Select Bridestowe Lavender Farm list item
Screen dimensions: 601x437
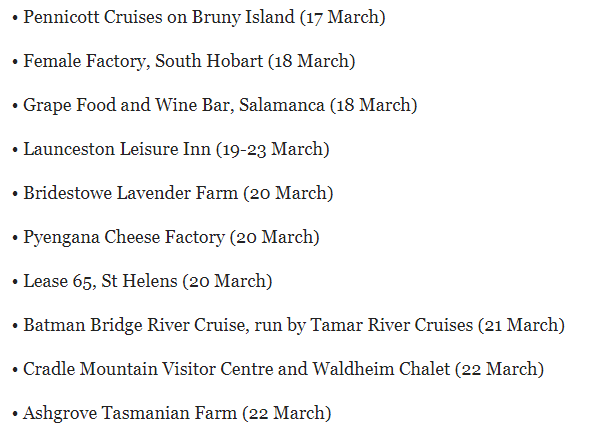(172, 193)
